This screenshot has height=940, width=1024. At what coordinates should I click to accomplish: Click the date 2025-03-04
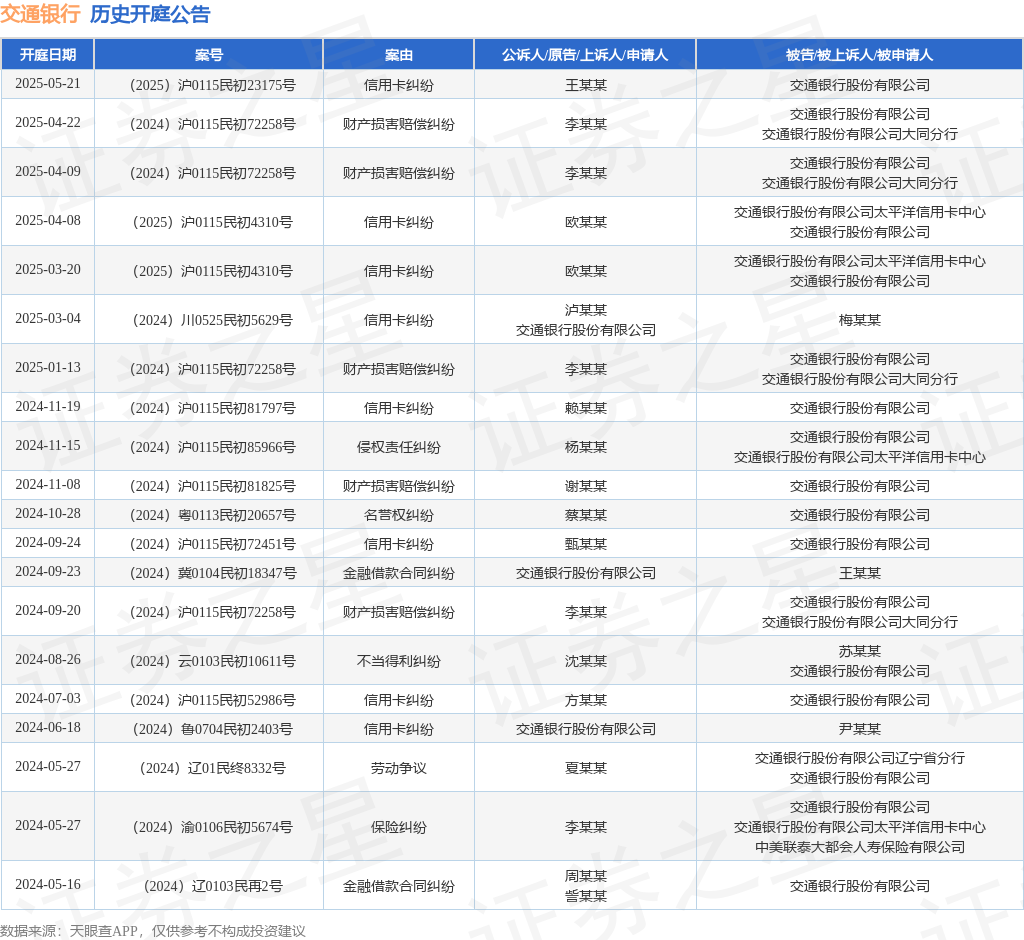(x=48, y=319)
